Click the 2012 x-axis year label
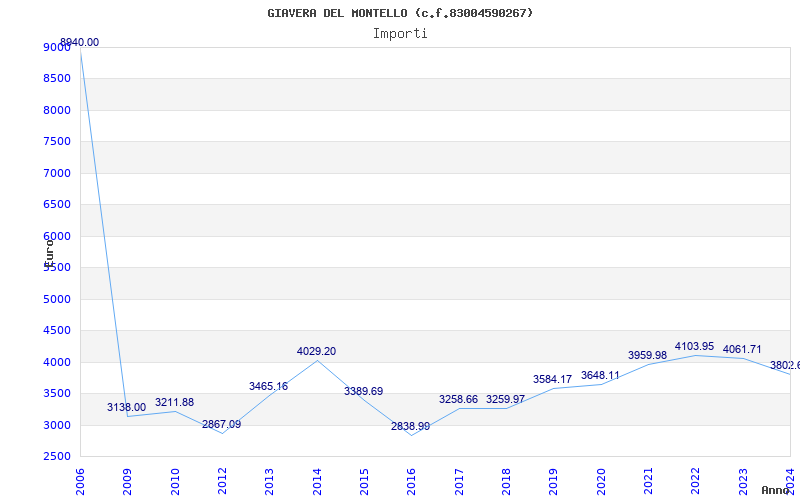Screen dimensions: 800x500 point(222,482)
